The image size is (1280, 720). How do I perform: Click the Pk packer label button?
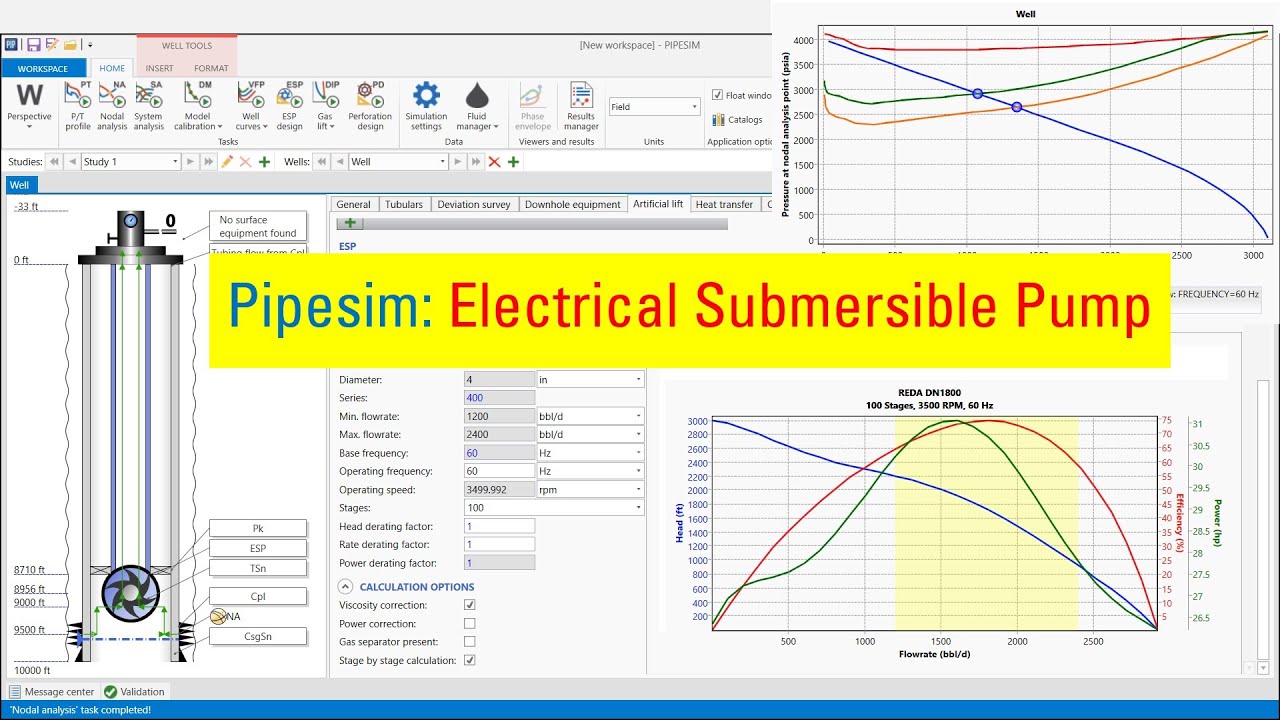tap(258, 528)
